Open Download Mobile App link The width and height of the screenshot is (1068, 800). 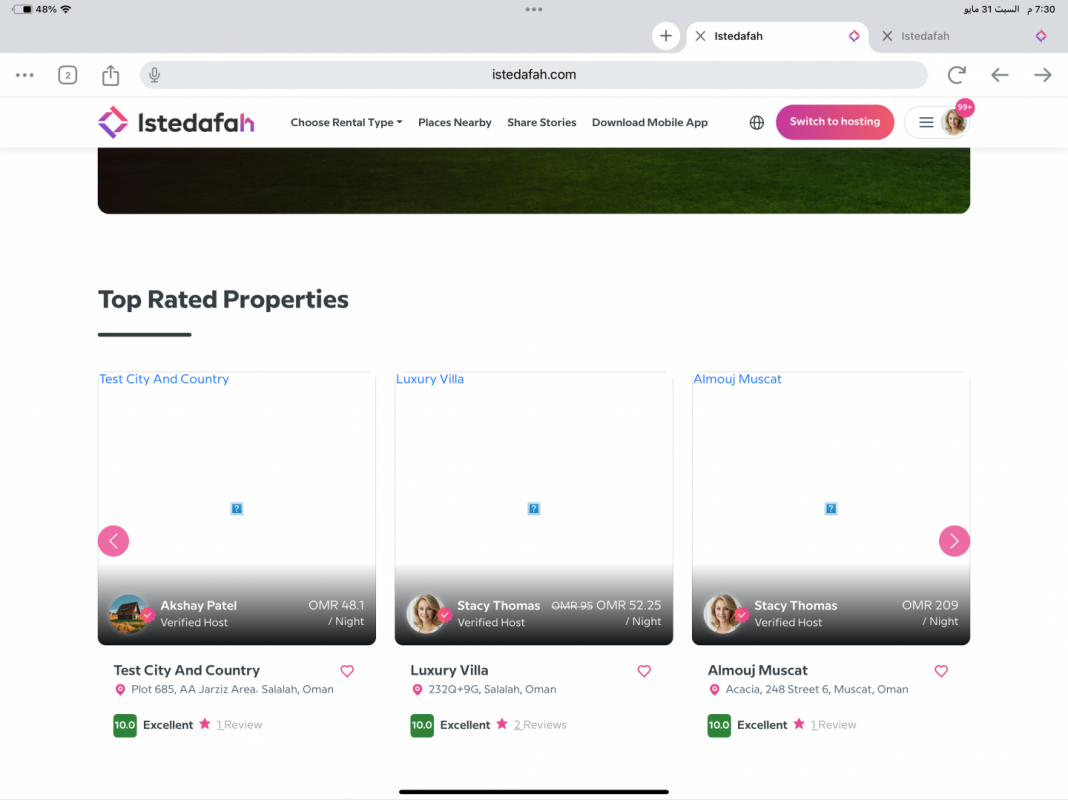[x=650, y=123]
